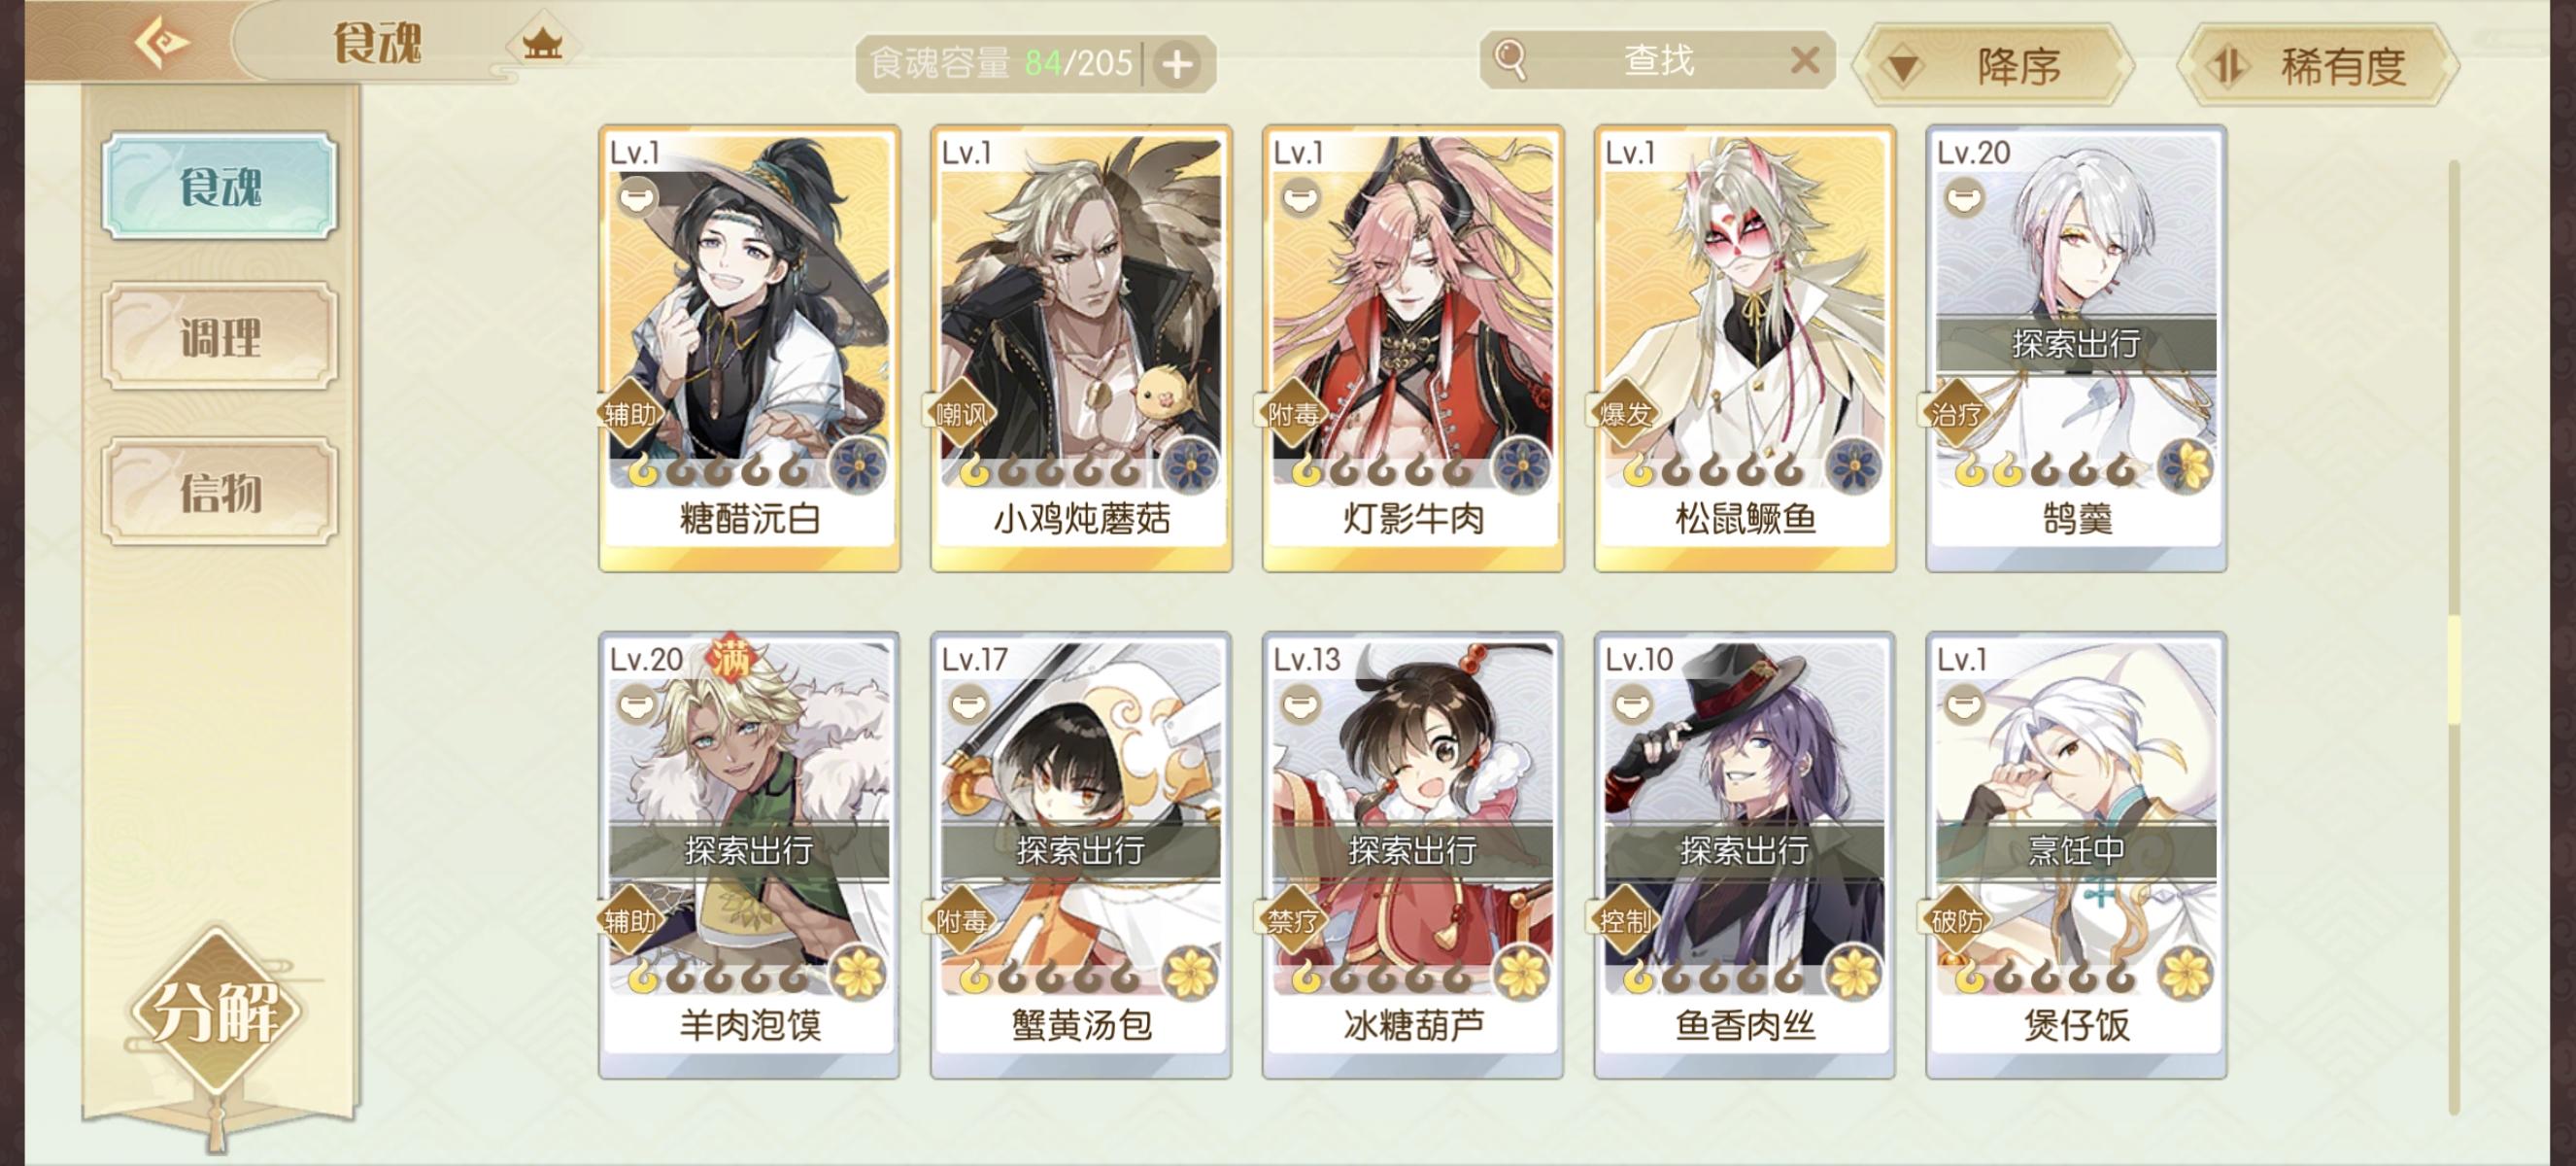Click the 分解 button
Viewport: 2576px width, 1166px height.
point(215,1012)
